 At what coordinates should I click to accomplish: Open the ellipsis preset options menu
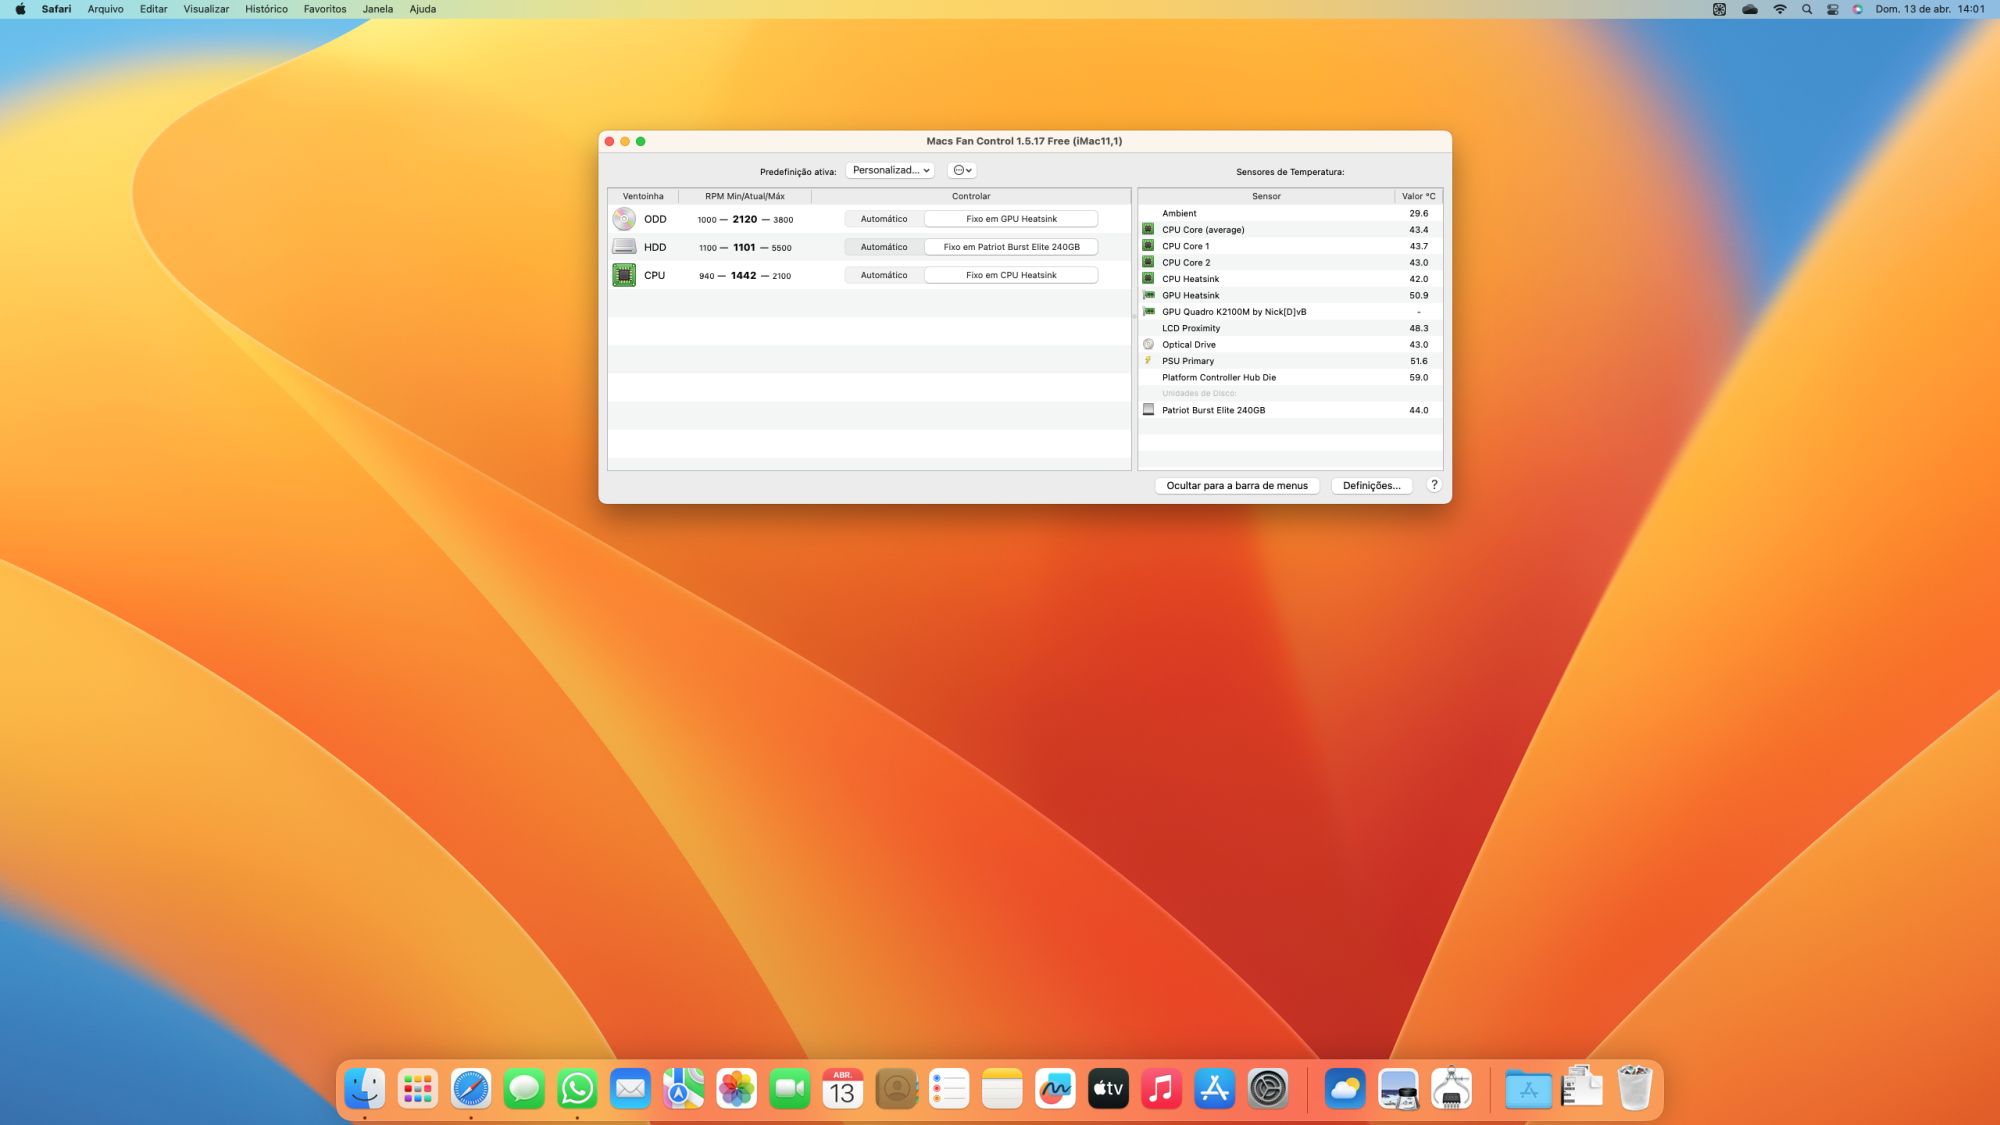click(x=962, y=170)
